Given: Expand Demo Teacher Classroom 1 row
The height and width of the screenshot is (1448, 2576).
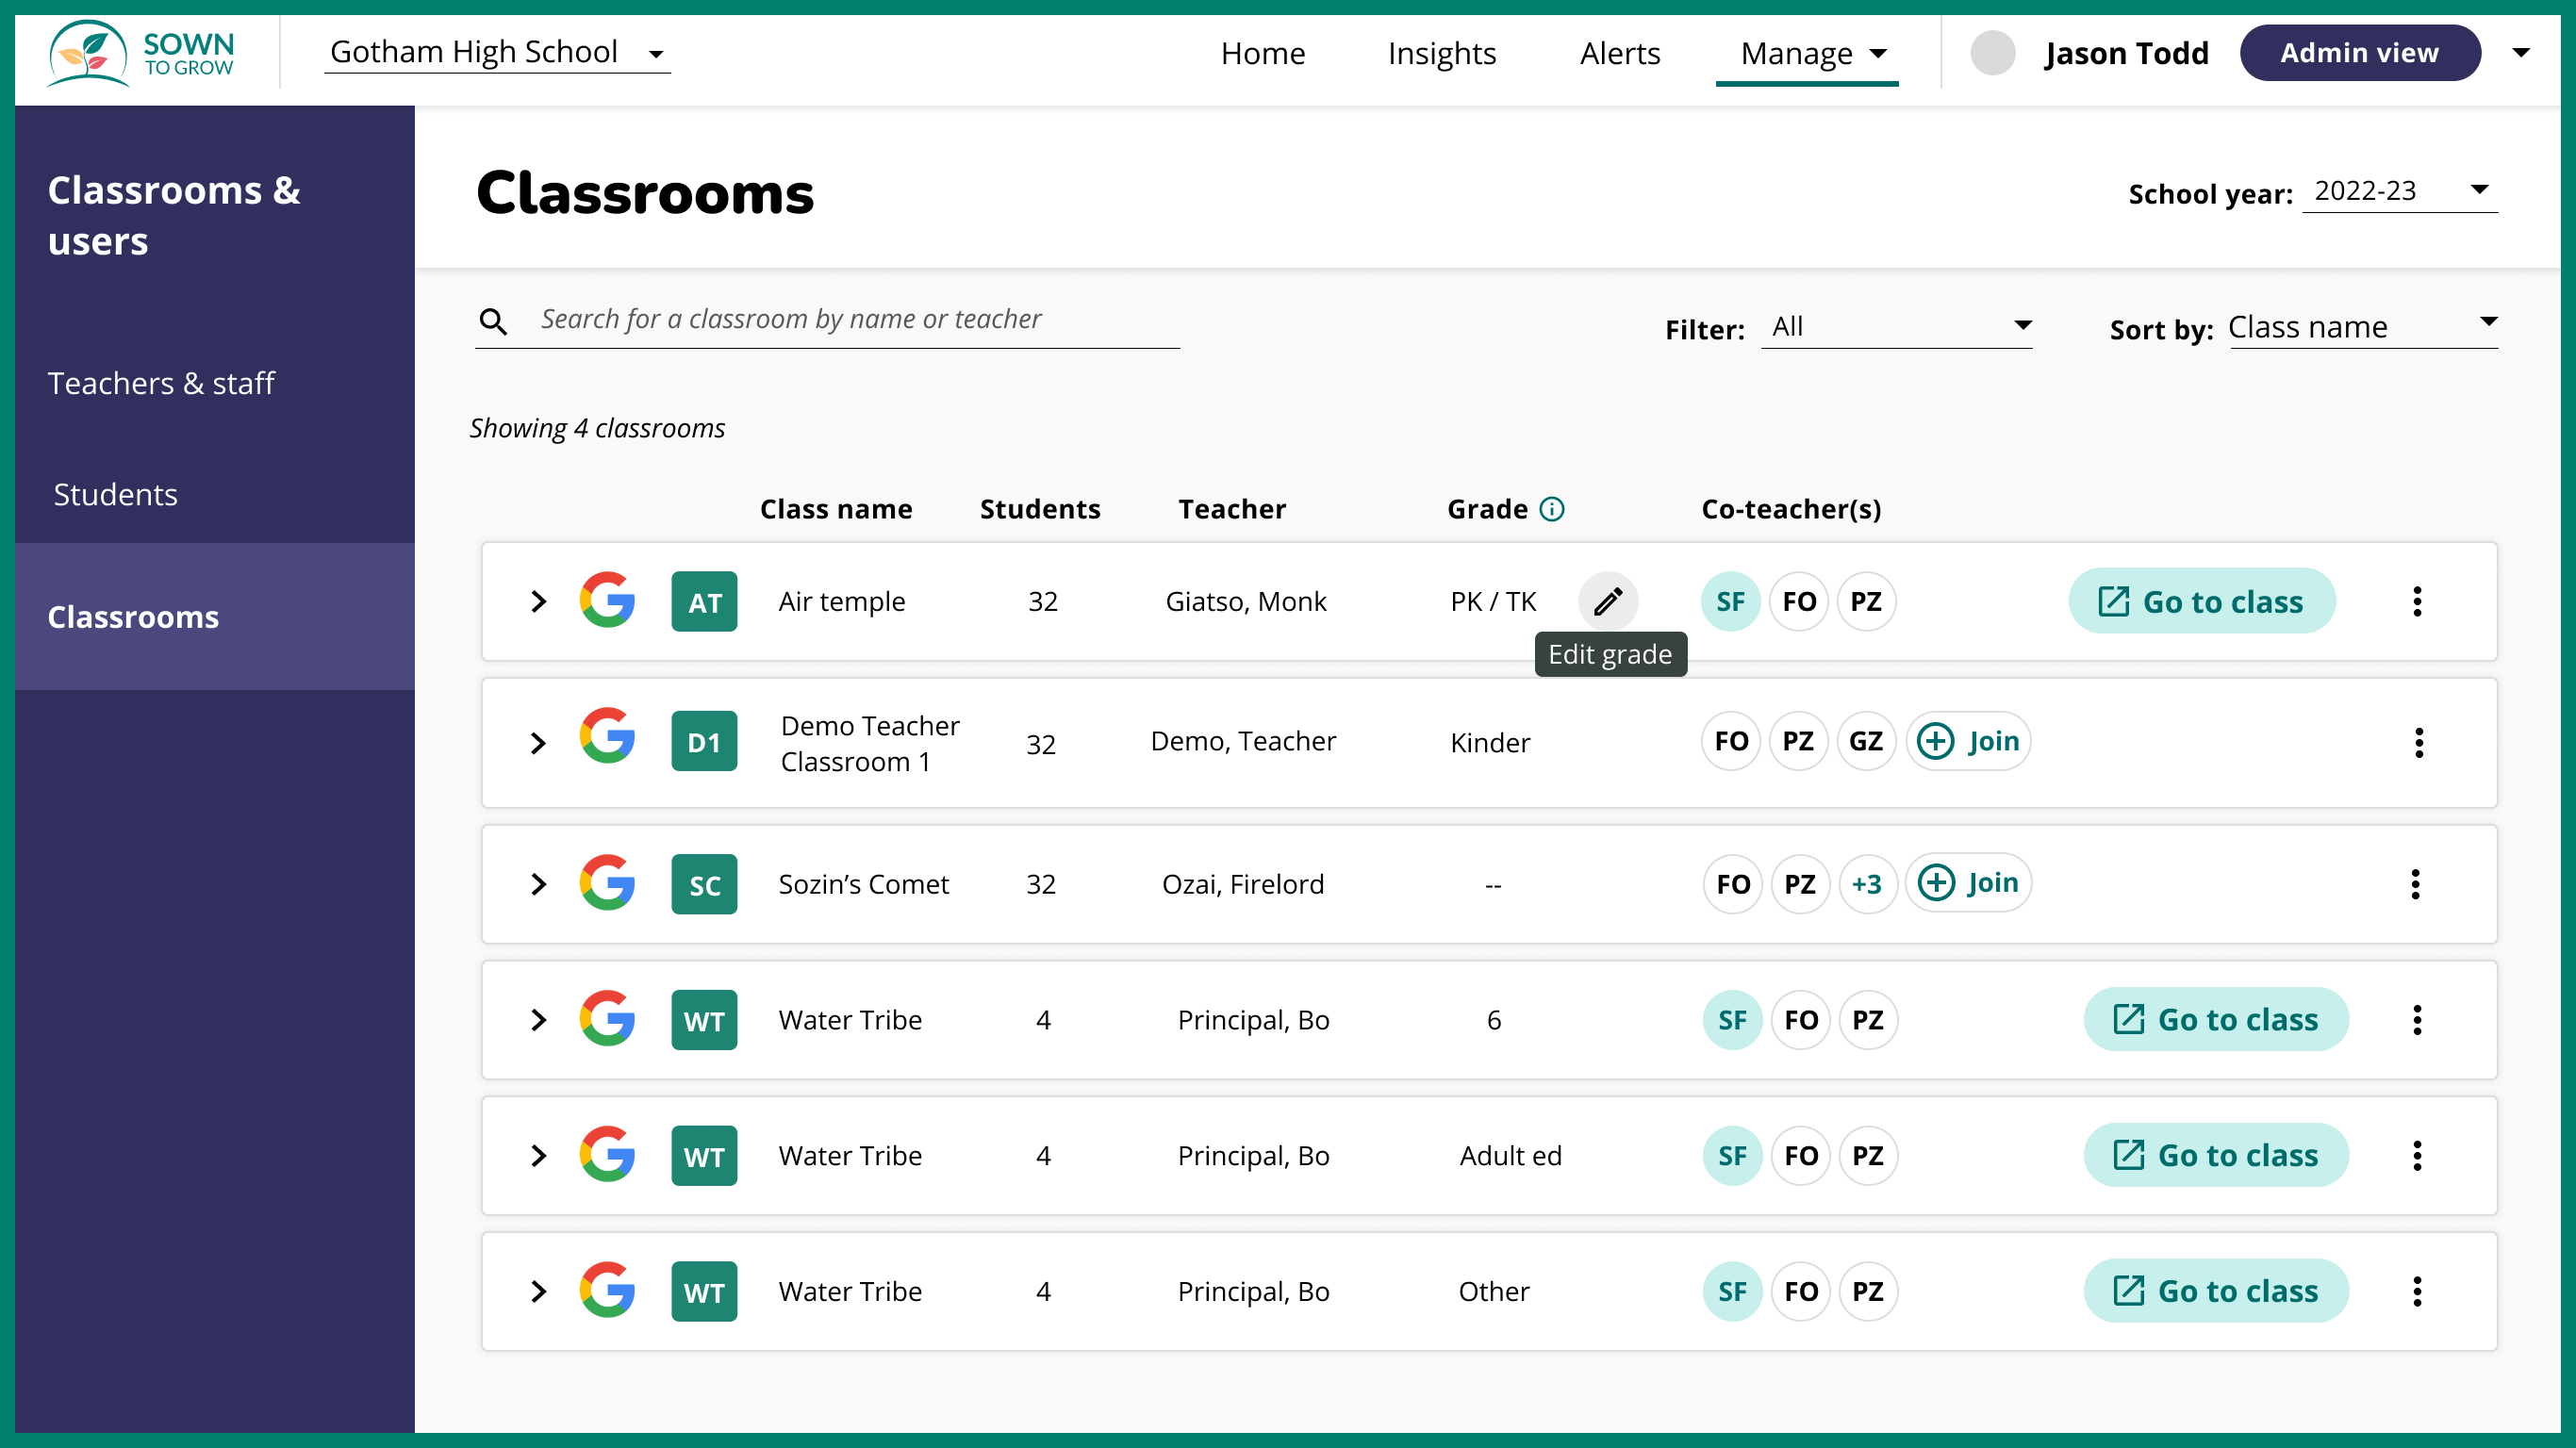Looking at the screenshot, I should point(538,743).
